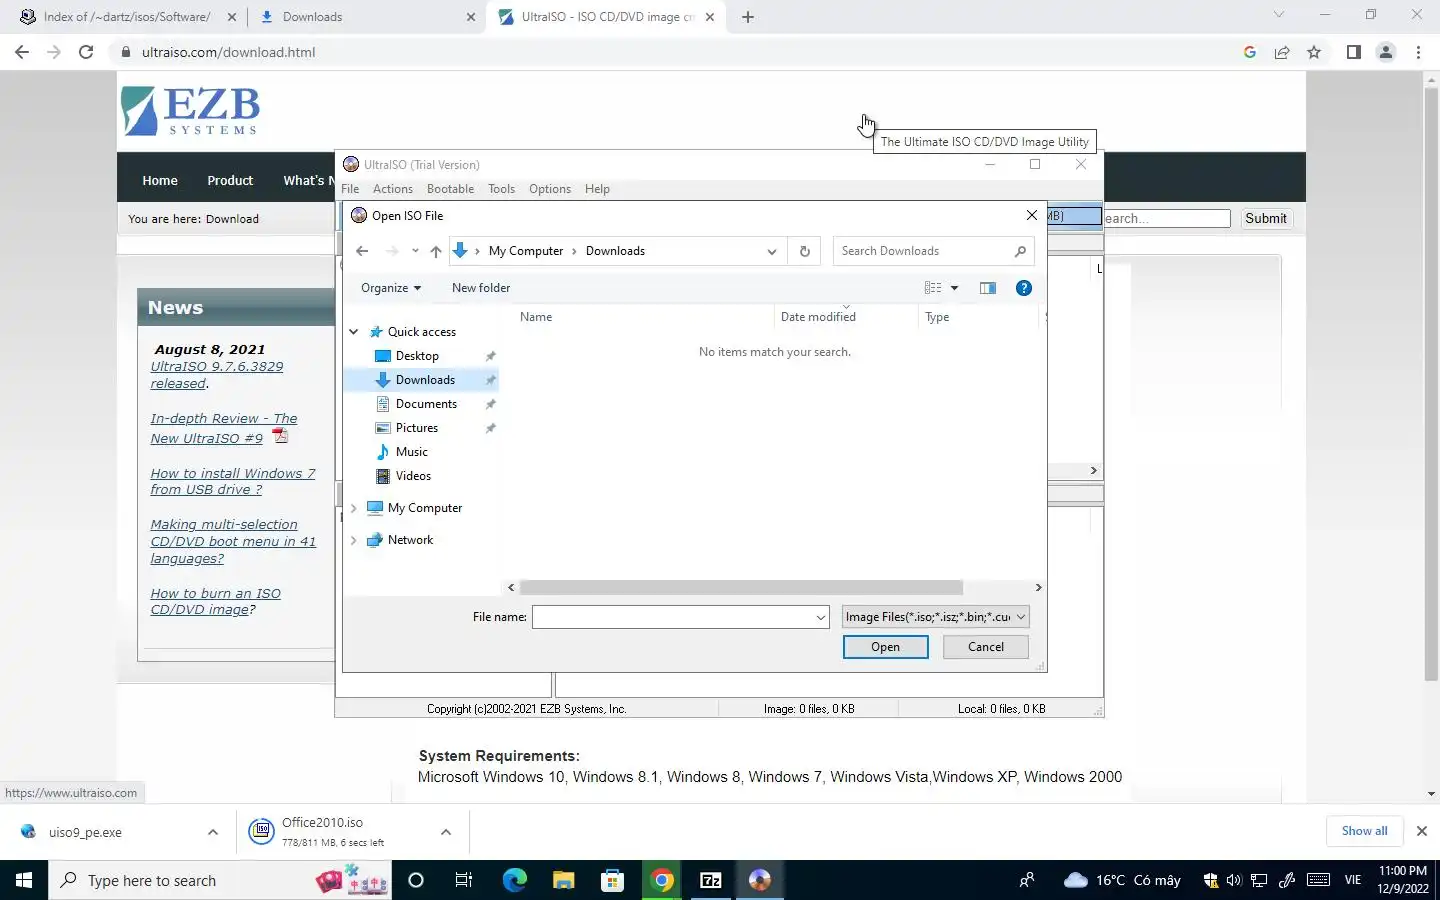Open the UltraISO File menu
1440x900 pixels.
point(350,189)
